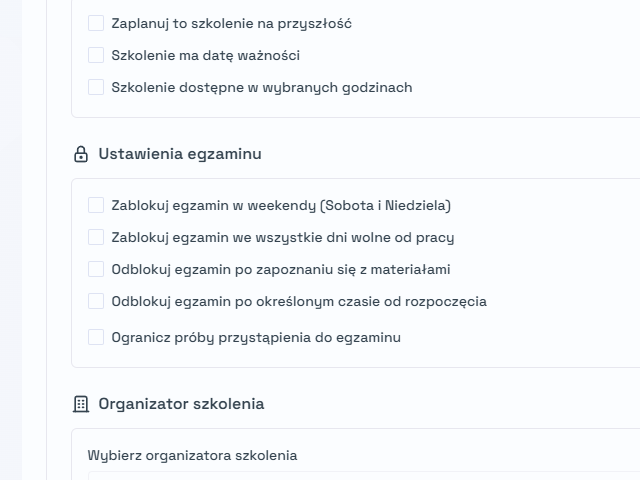Tick the "Szkolenie ma datę ważności" checkbox
Viewport: 640px width, 480px height.
pyautogui.click(x=96, y=55)
